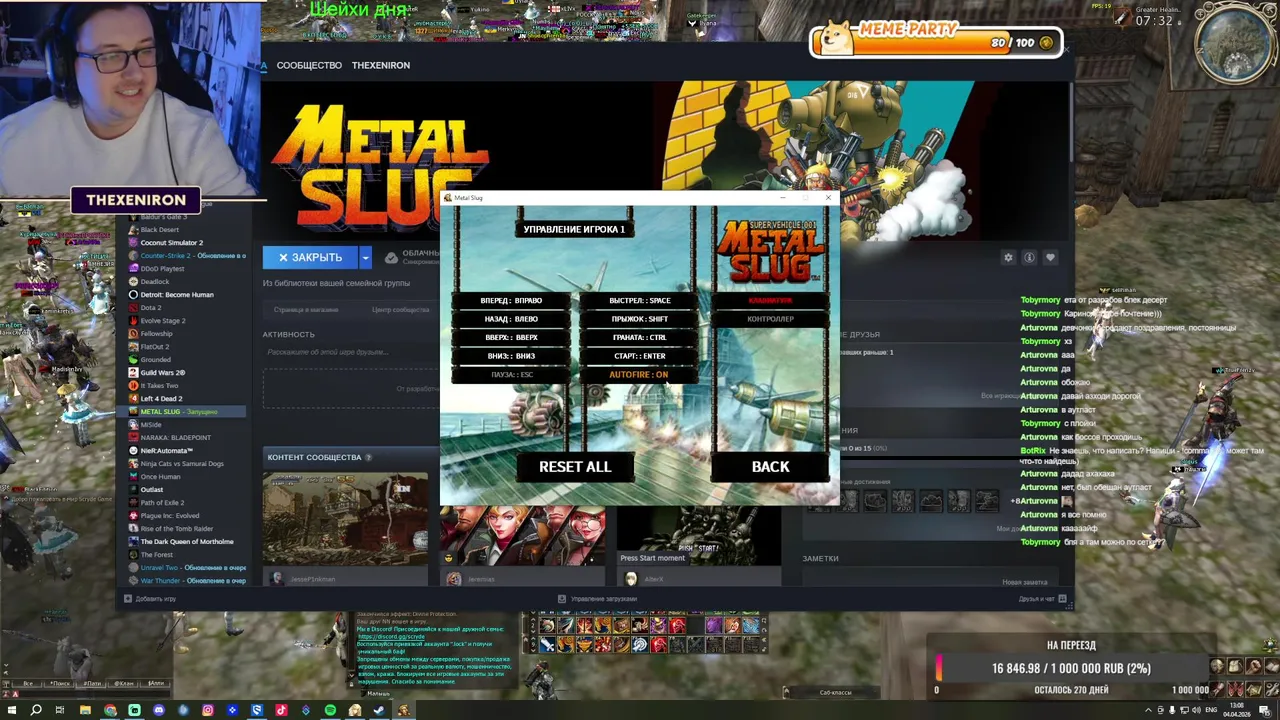Screen dimensions: 1280x720
Task: Select Keyboard input option in Metal Slug
Action: [770, 300]
